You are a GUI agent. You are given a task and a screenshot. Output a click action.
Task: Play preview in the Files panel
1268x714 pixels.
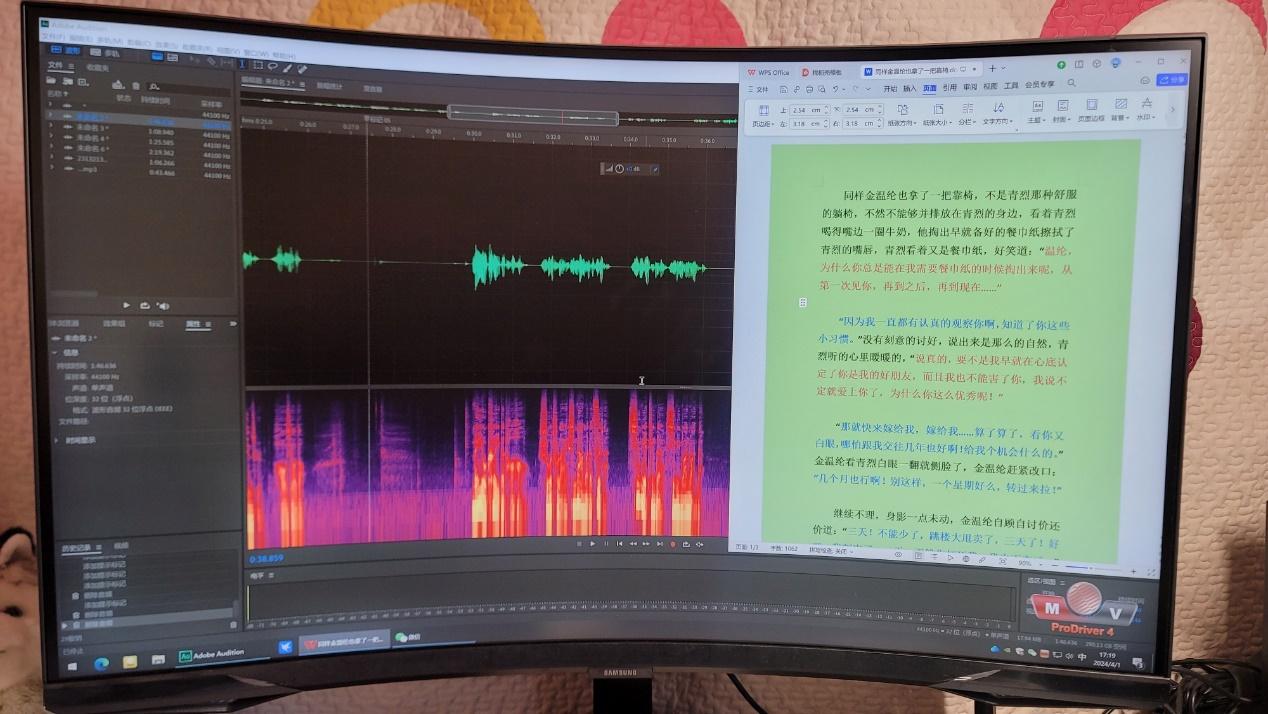tap(126, 305)
